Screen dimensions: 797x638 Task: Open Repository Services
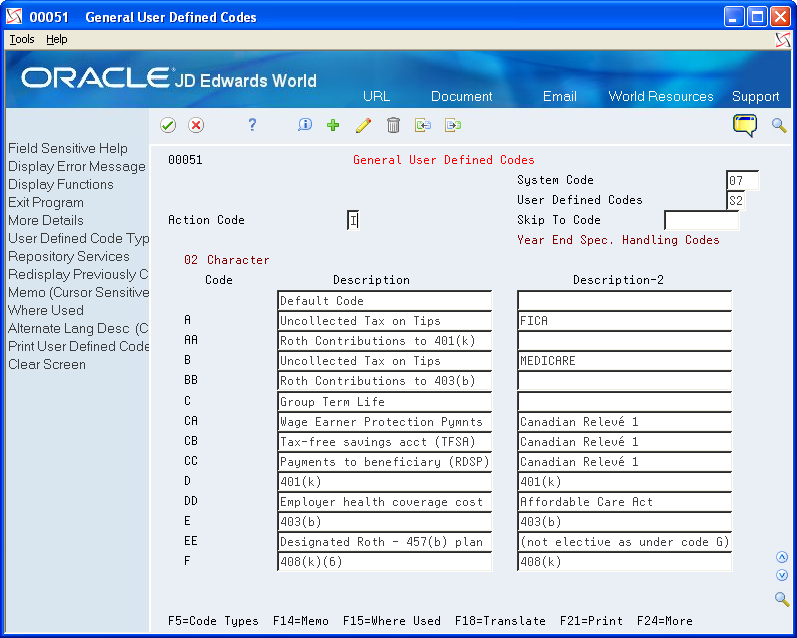click(69, 257)
